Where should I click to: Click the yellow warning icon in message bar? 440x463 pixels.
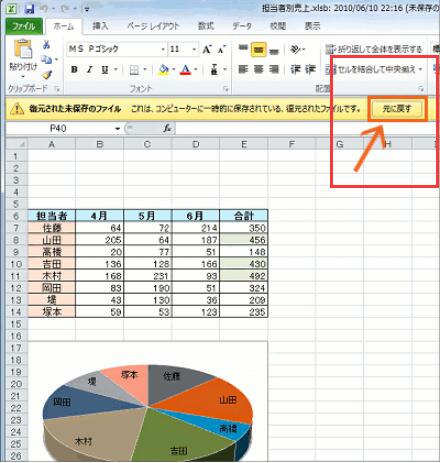(x=17, y=109)
